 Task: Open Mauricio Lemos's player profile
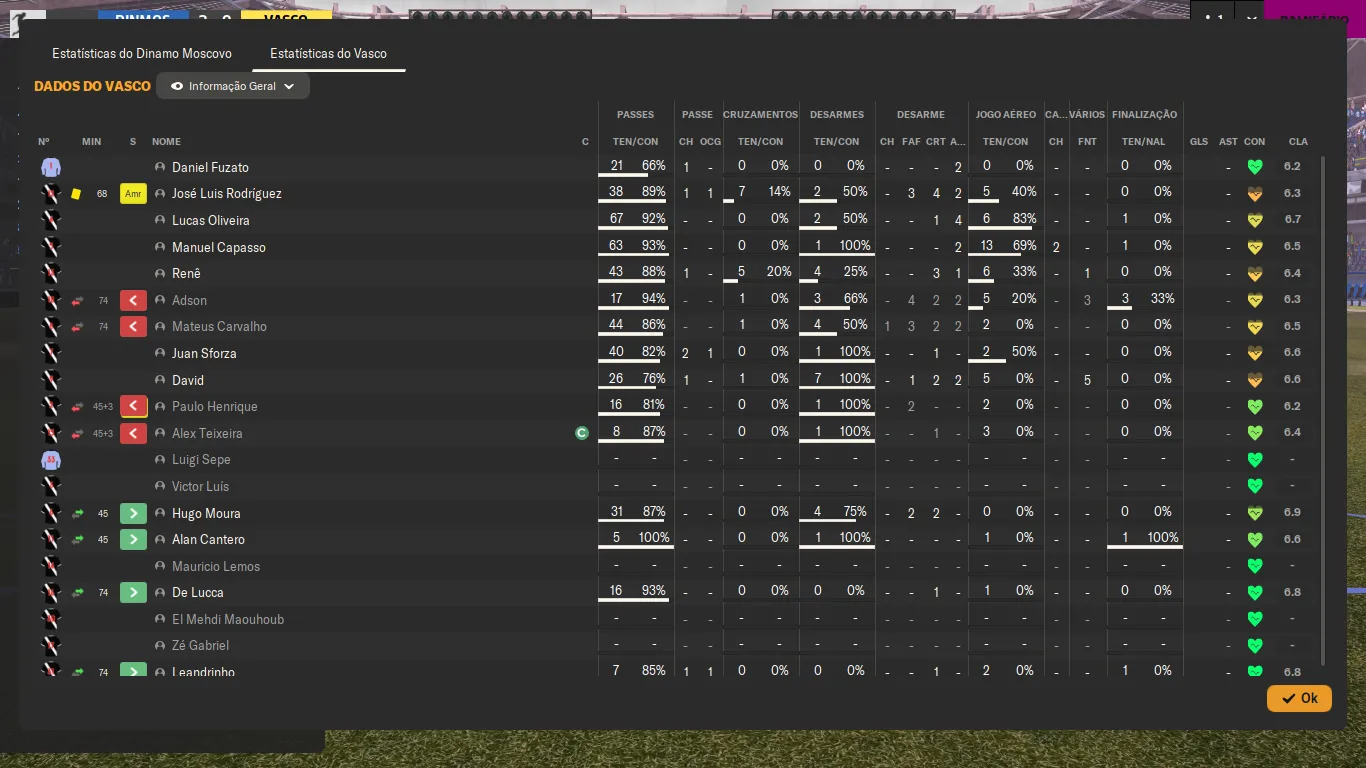click(x=216, y=566)
